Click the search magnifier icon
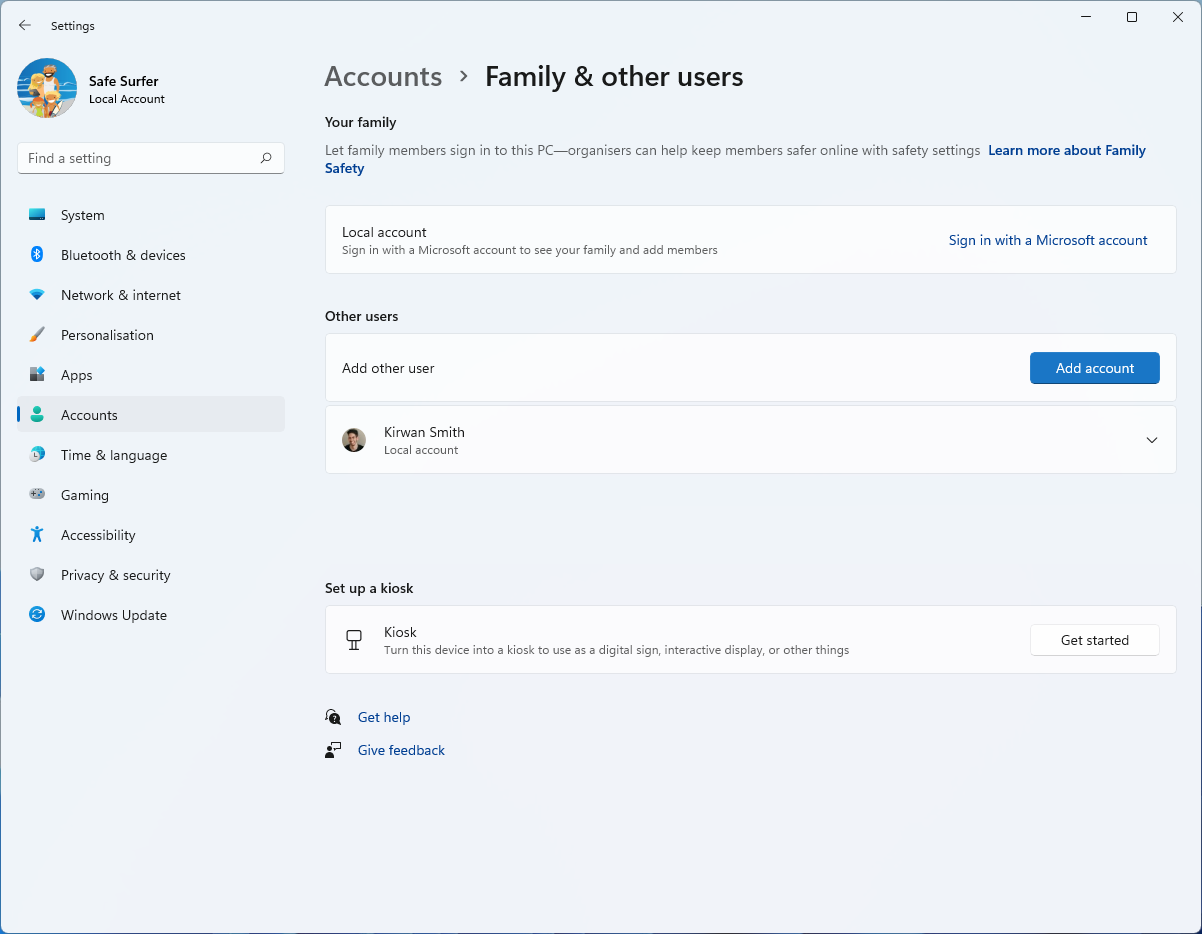1202x934 pixels. pos(266,158)
